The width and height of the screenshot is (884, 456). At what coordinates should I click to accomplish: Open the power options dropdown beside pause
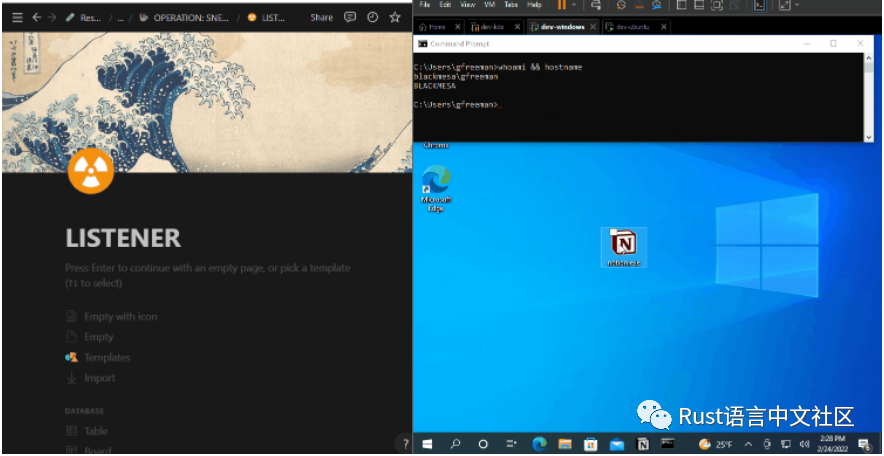pos(574,5)
